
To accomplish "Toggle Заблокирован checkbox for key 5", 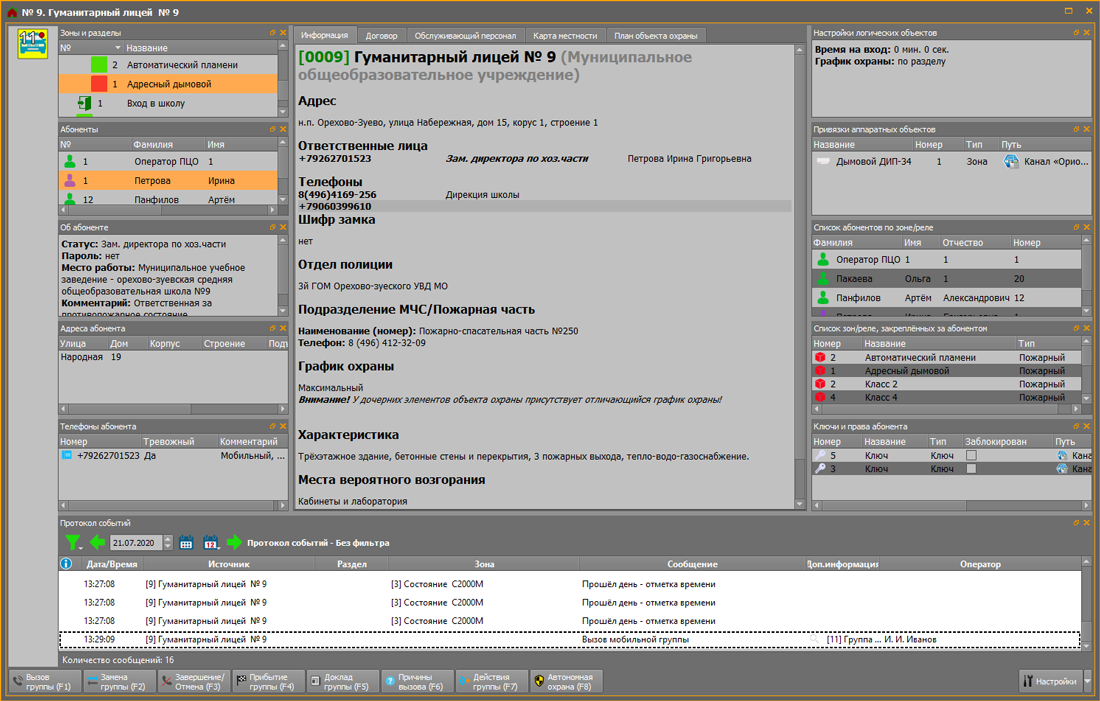I will [972, 455].
